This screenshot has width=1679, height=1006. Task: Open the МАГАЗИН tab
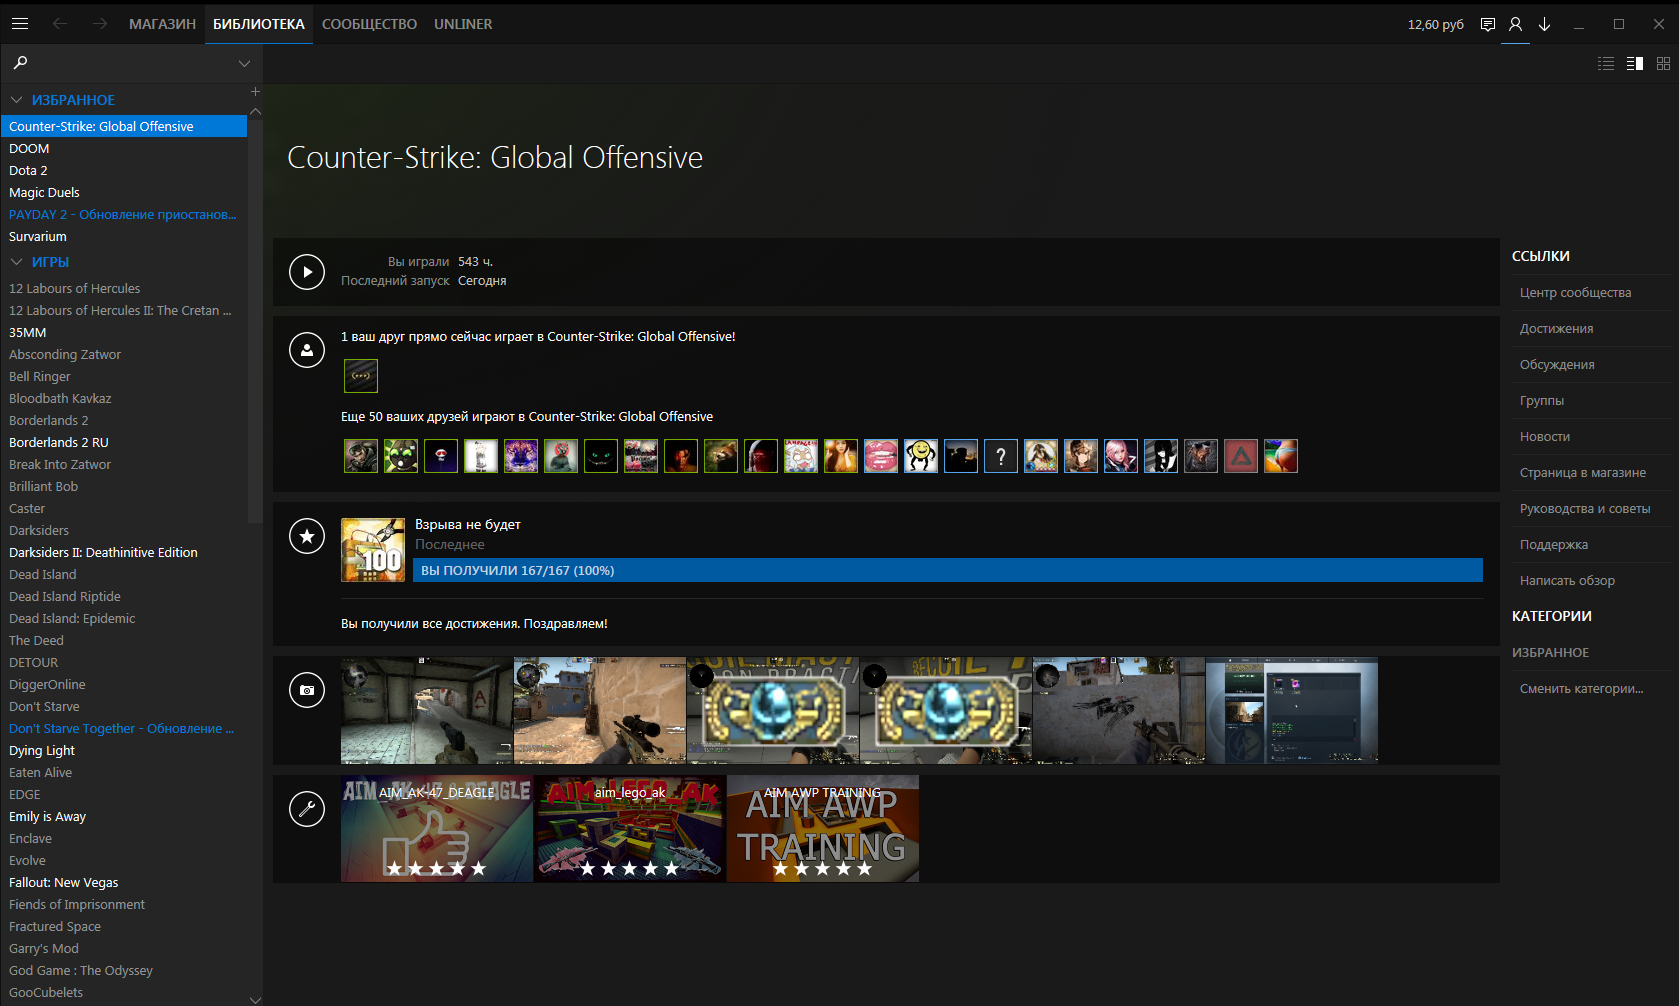click(162, 24)
